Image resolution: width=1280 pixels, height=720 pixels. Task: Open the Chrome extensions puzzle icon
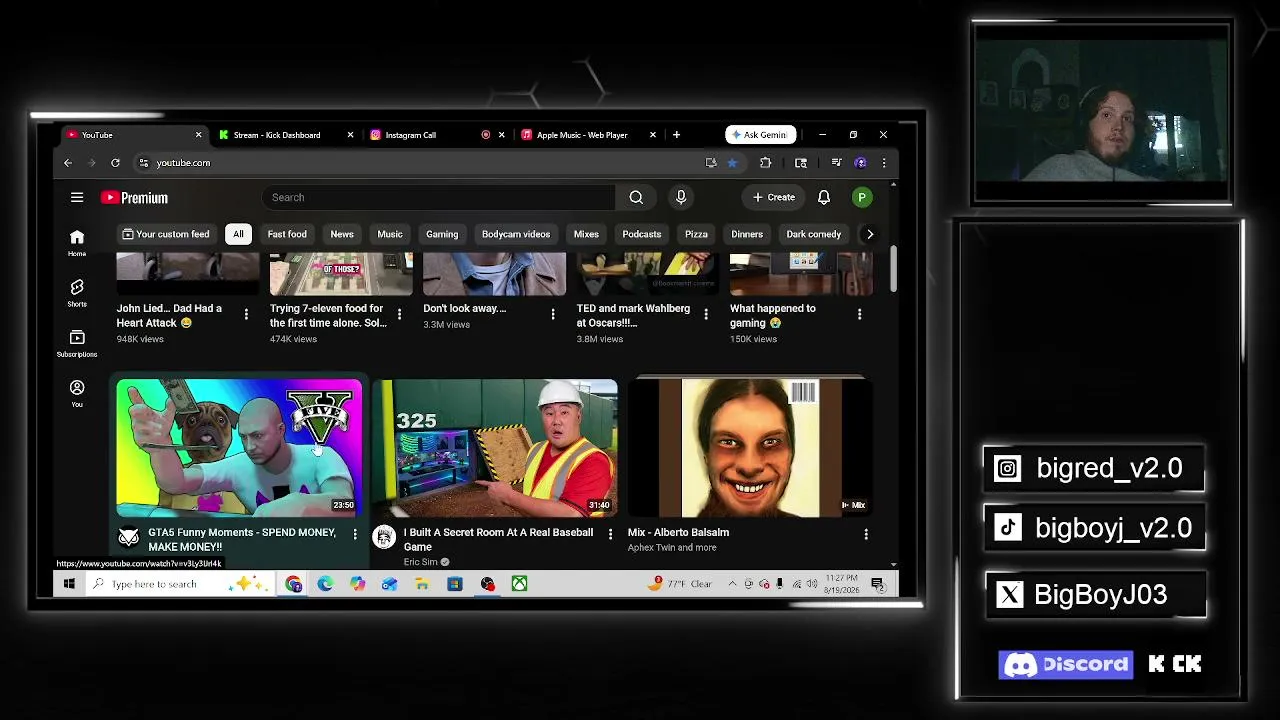(x=766, y=163)
